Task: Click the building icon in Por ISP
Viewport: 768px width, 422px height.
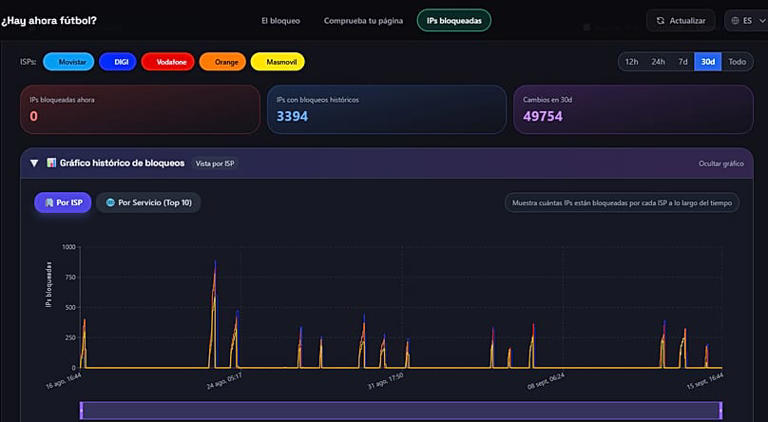Action: coord(49,203)
